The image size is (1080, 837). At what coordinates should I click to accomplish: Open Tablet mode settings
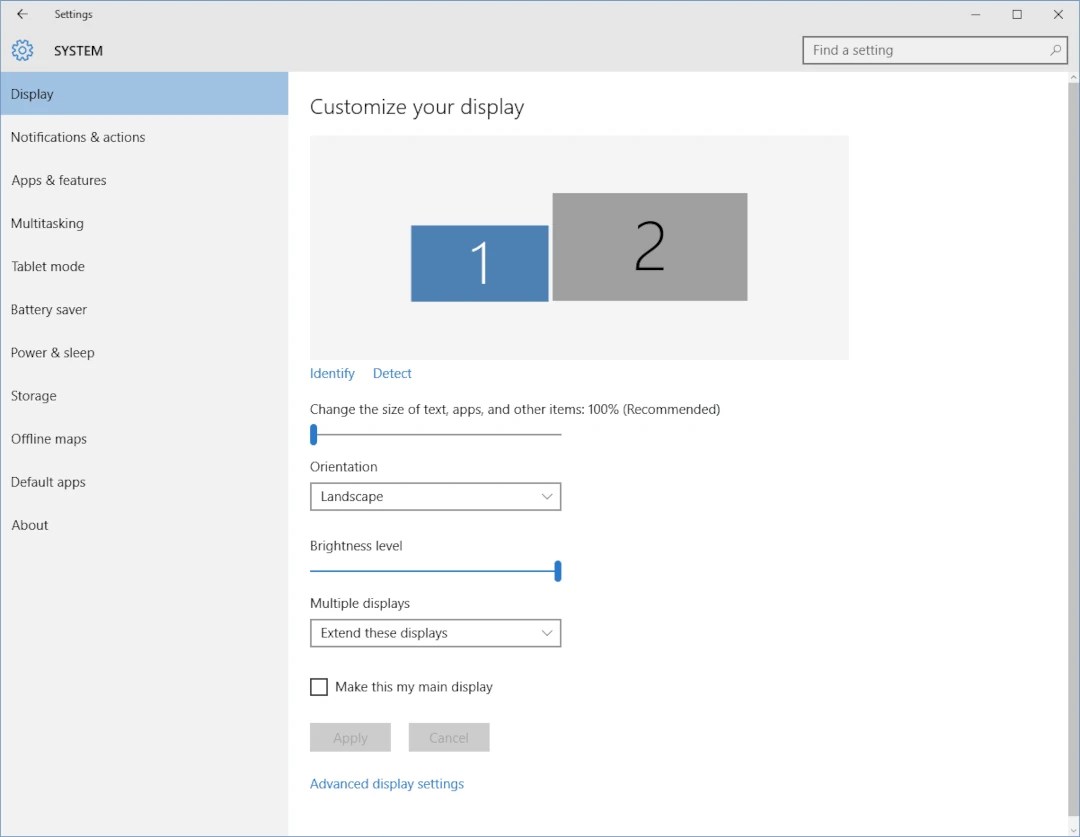[48, 266]
